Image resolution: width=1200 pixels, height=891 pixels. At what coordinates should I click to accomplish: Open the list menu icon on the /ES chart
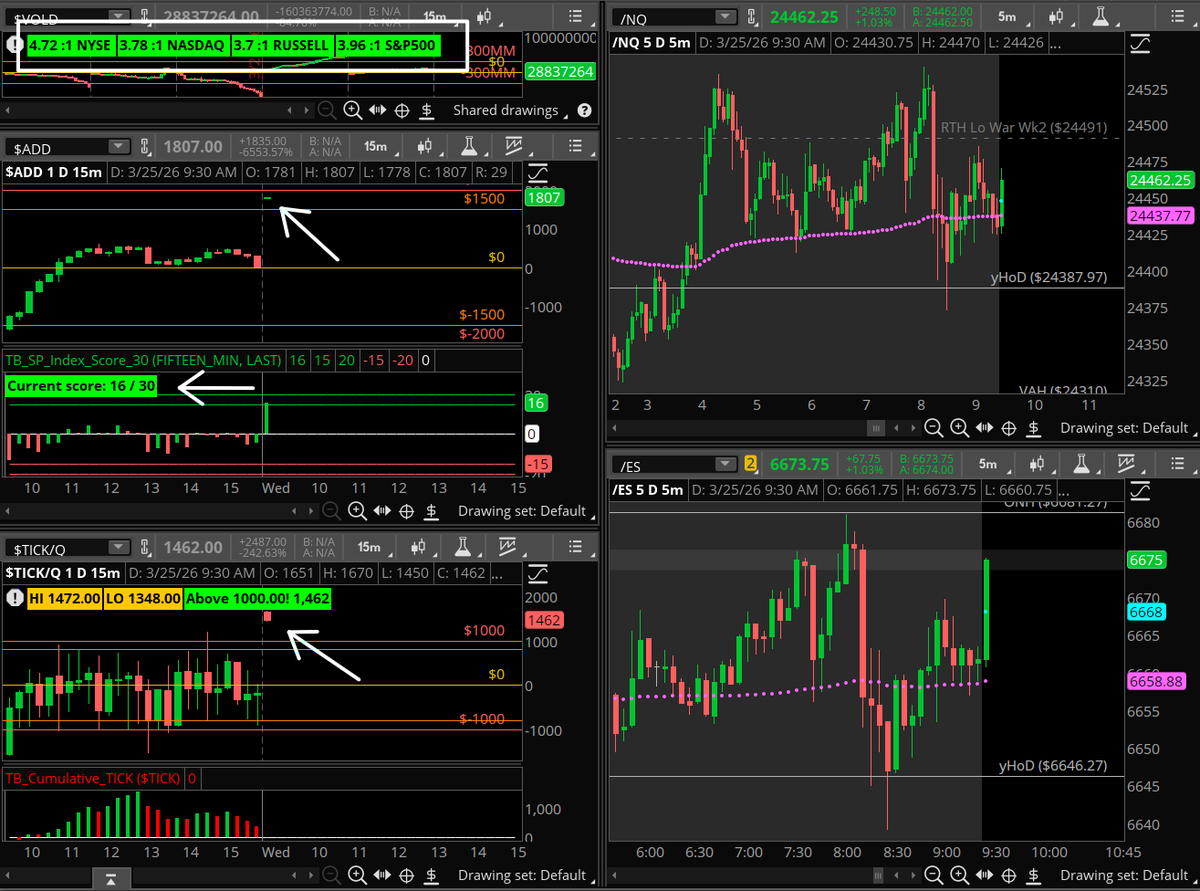(x=1176, y=464)
